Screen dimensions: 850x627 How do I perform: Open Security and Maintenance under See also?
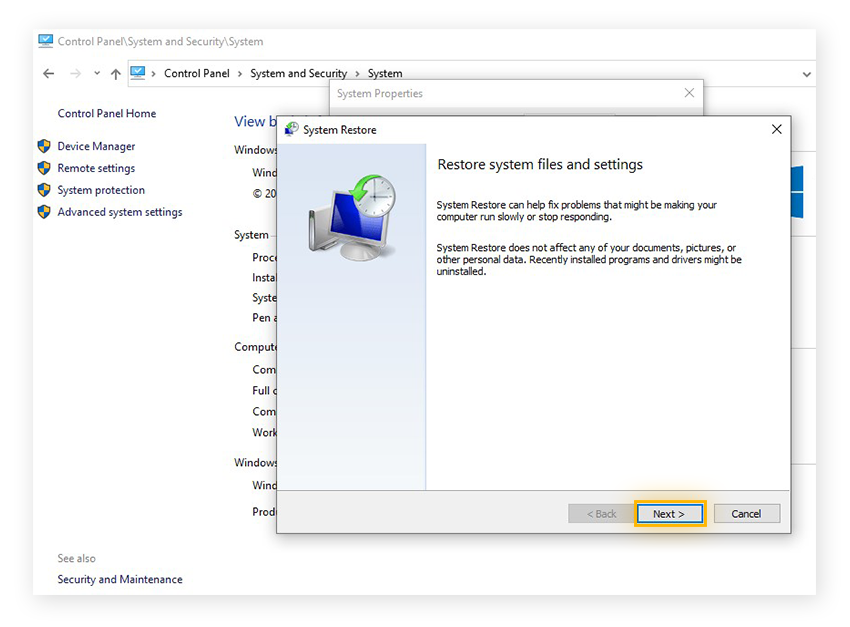[119, 579]
